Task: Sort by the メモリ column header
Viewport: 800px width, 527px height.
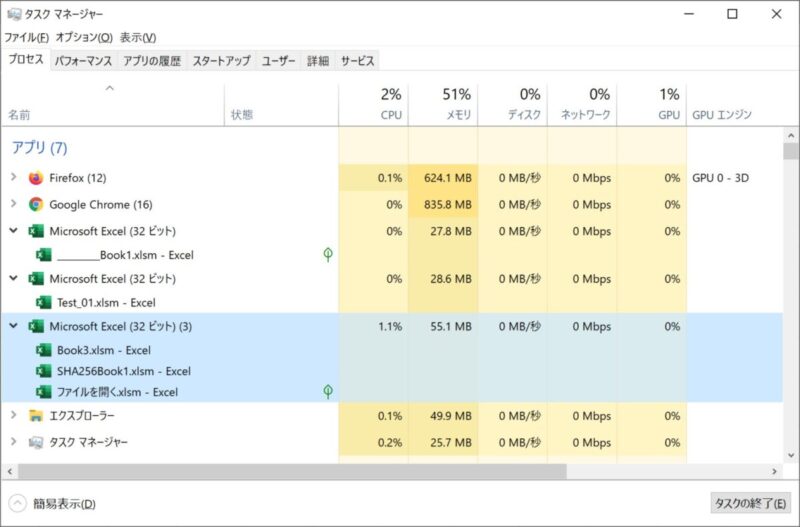Action: (x=443, y=105)
